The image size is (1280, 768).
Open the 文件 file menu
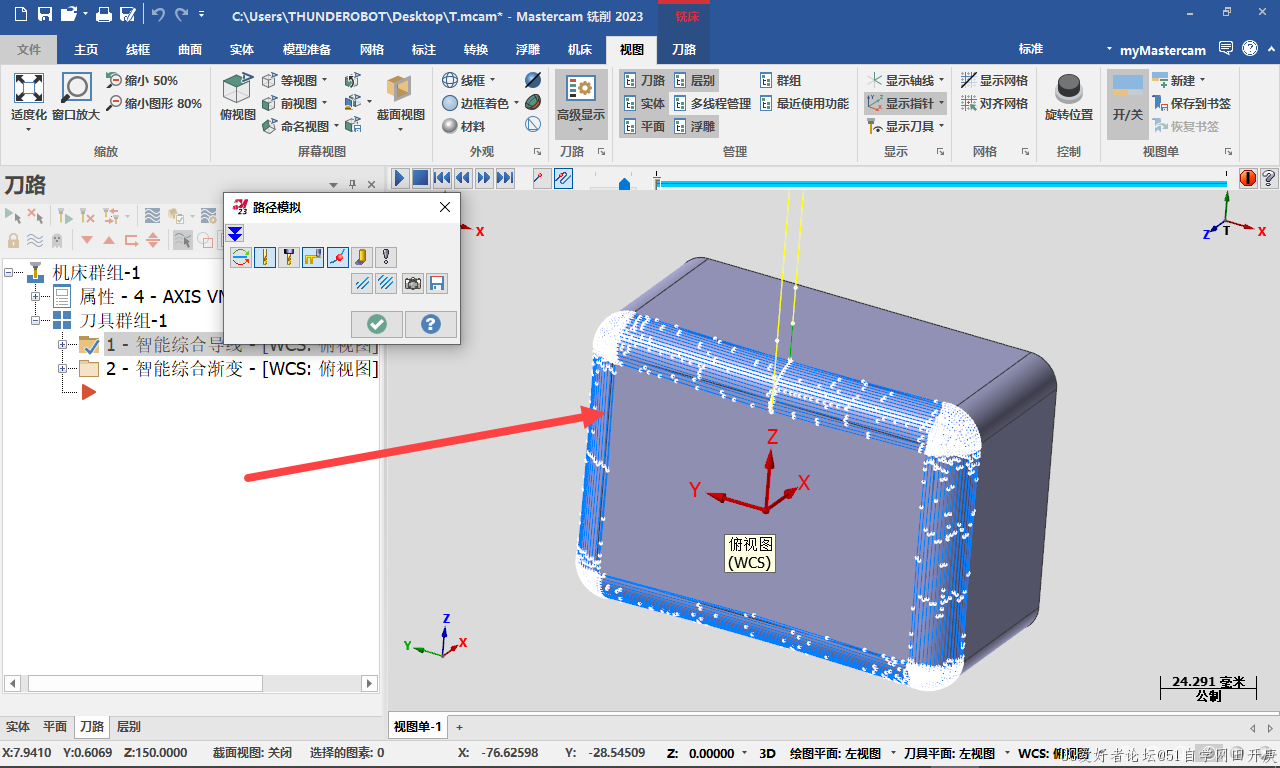pyautogui.click(x=29, y=49)
